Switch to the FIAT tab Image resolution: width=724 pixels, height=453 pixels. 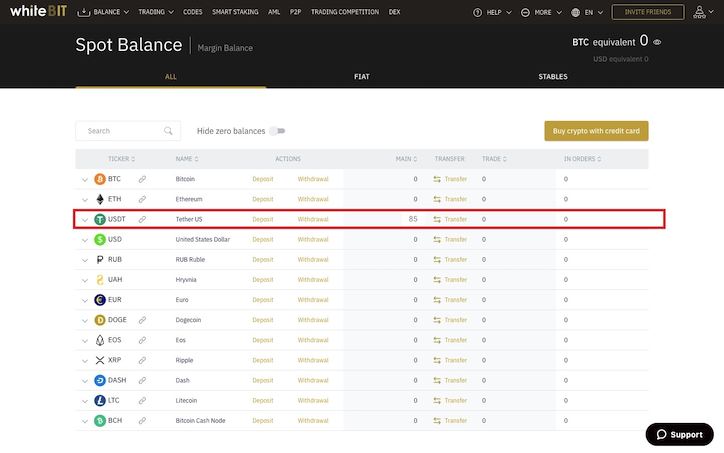tap(362, 77)
